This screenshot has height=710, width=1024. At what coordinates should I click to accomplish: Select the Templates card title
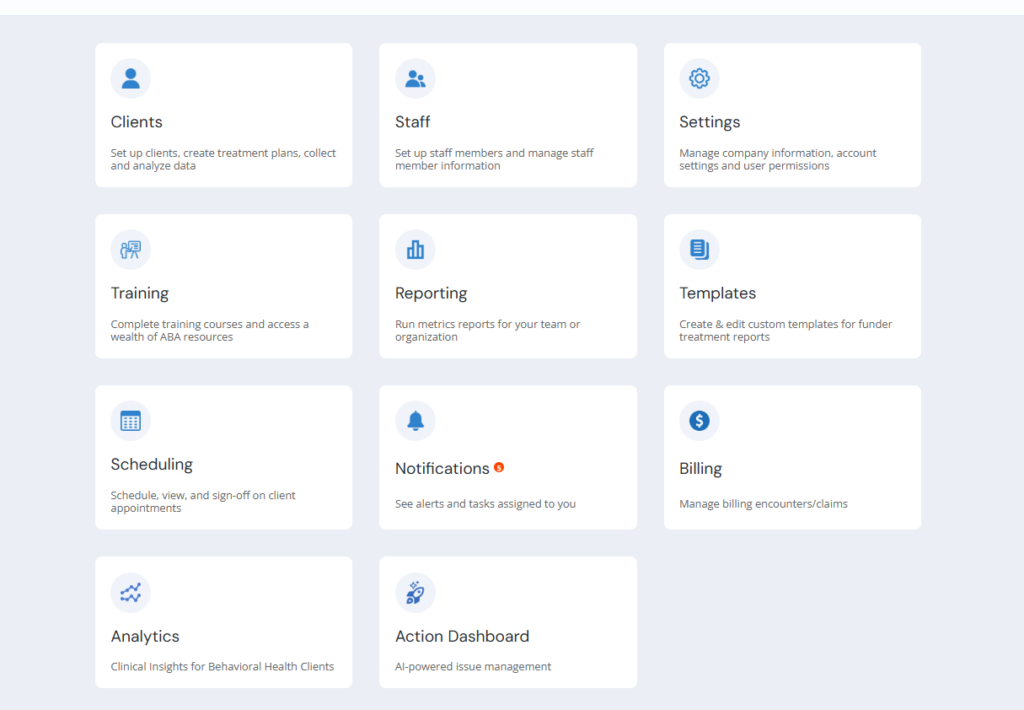(x=718, y=293)
